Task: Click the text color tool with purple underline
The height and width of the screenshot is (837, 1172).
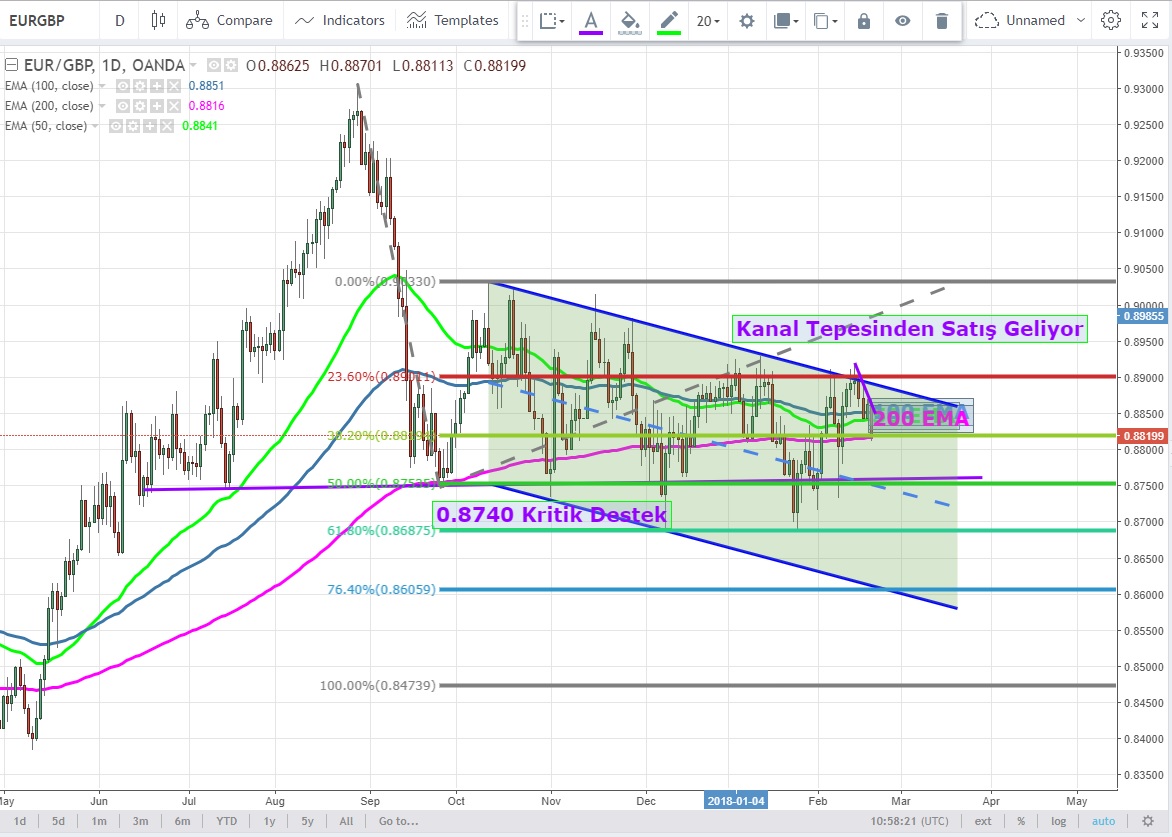Action: pyautogui.click(x=590, y=21)
